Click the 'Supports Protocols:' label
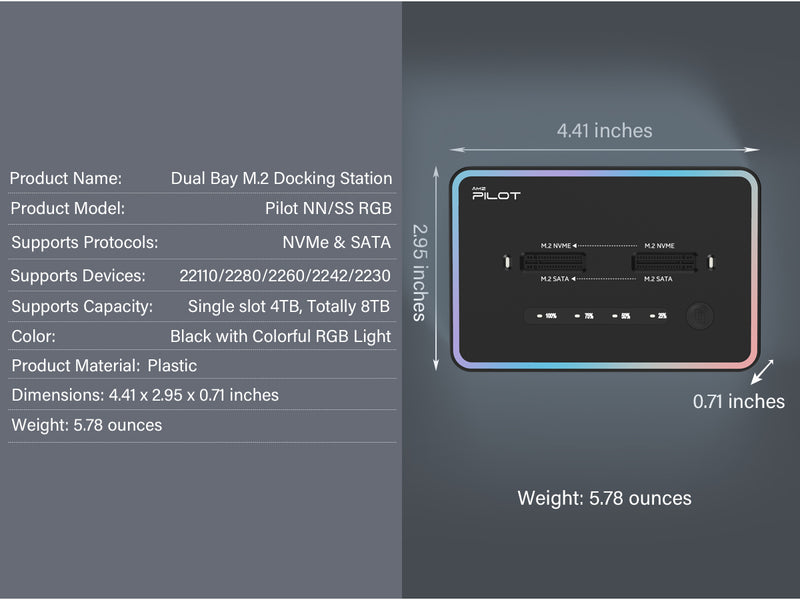Viewport: 800px width, 600px height. coord(85,242)
